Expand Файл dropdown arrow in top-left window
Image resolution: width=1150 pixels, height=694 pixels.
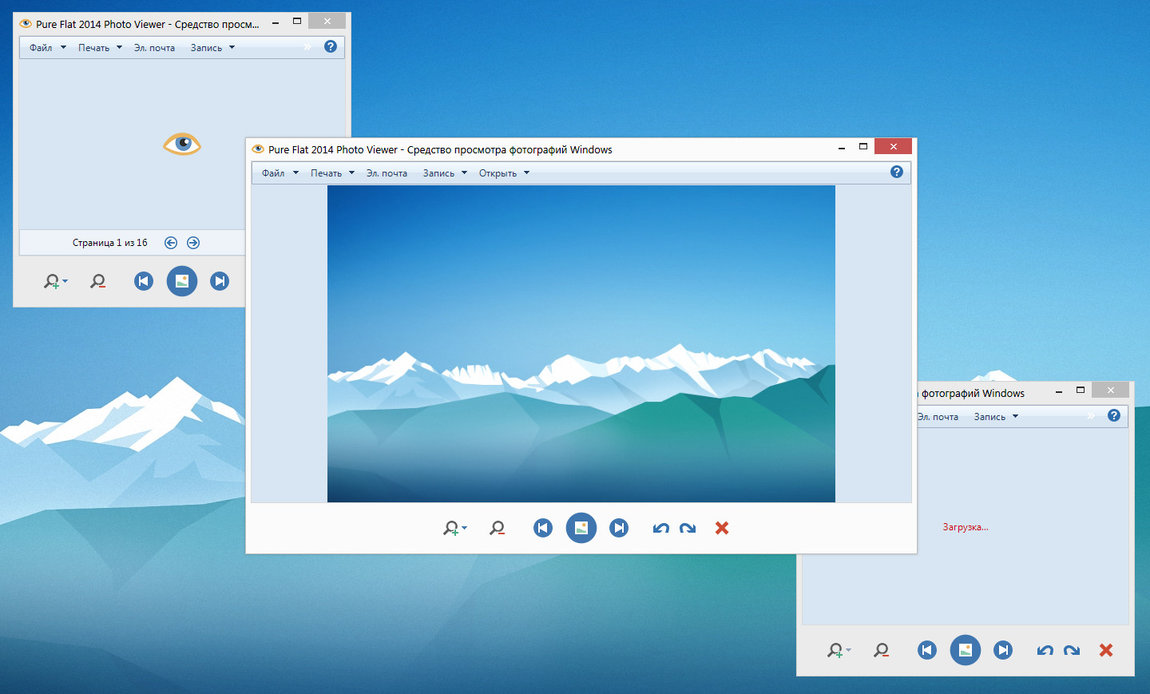click(63, 48)
